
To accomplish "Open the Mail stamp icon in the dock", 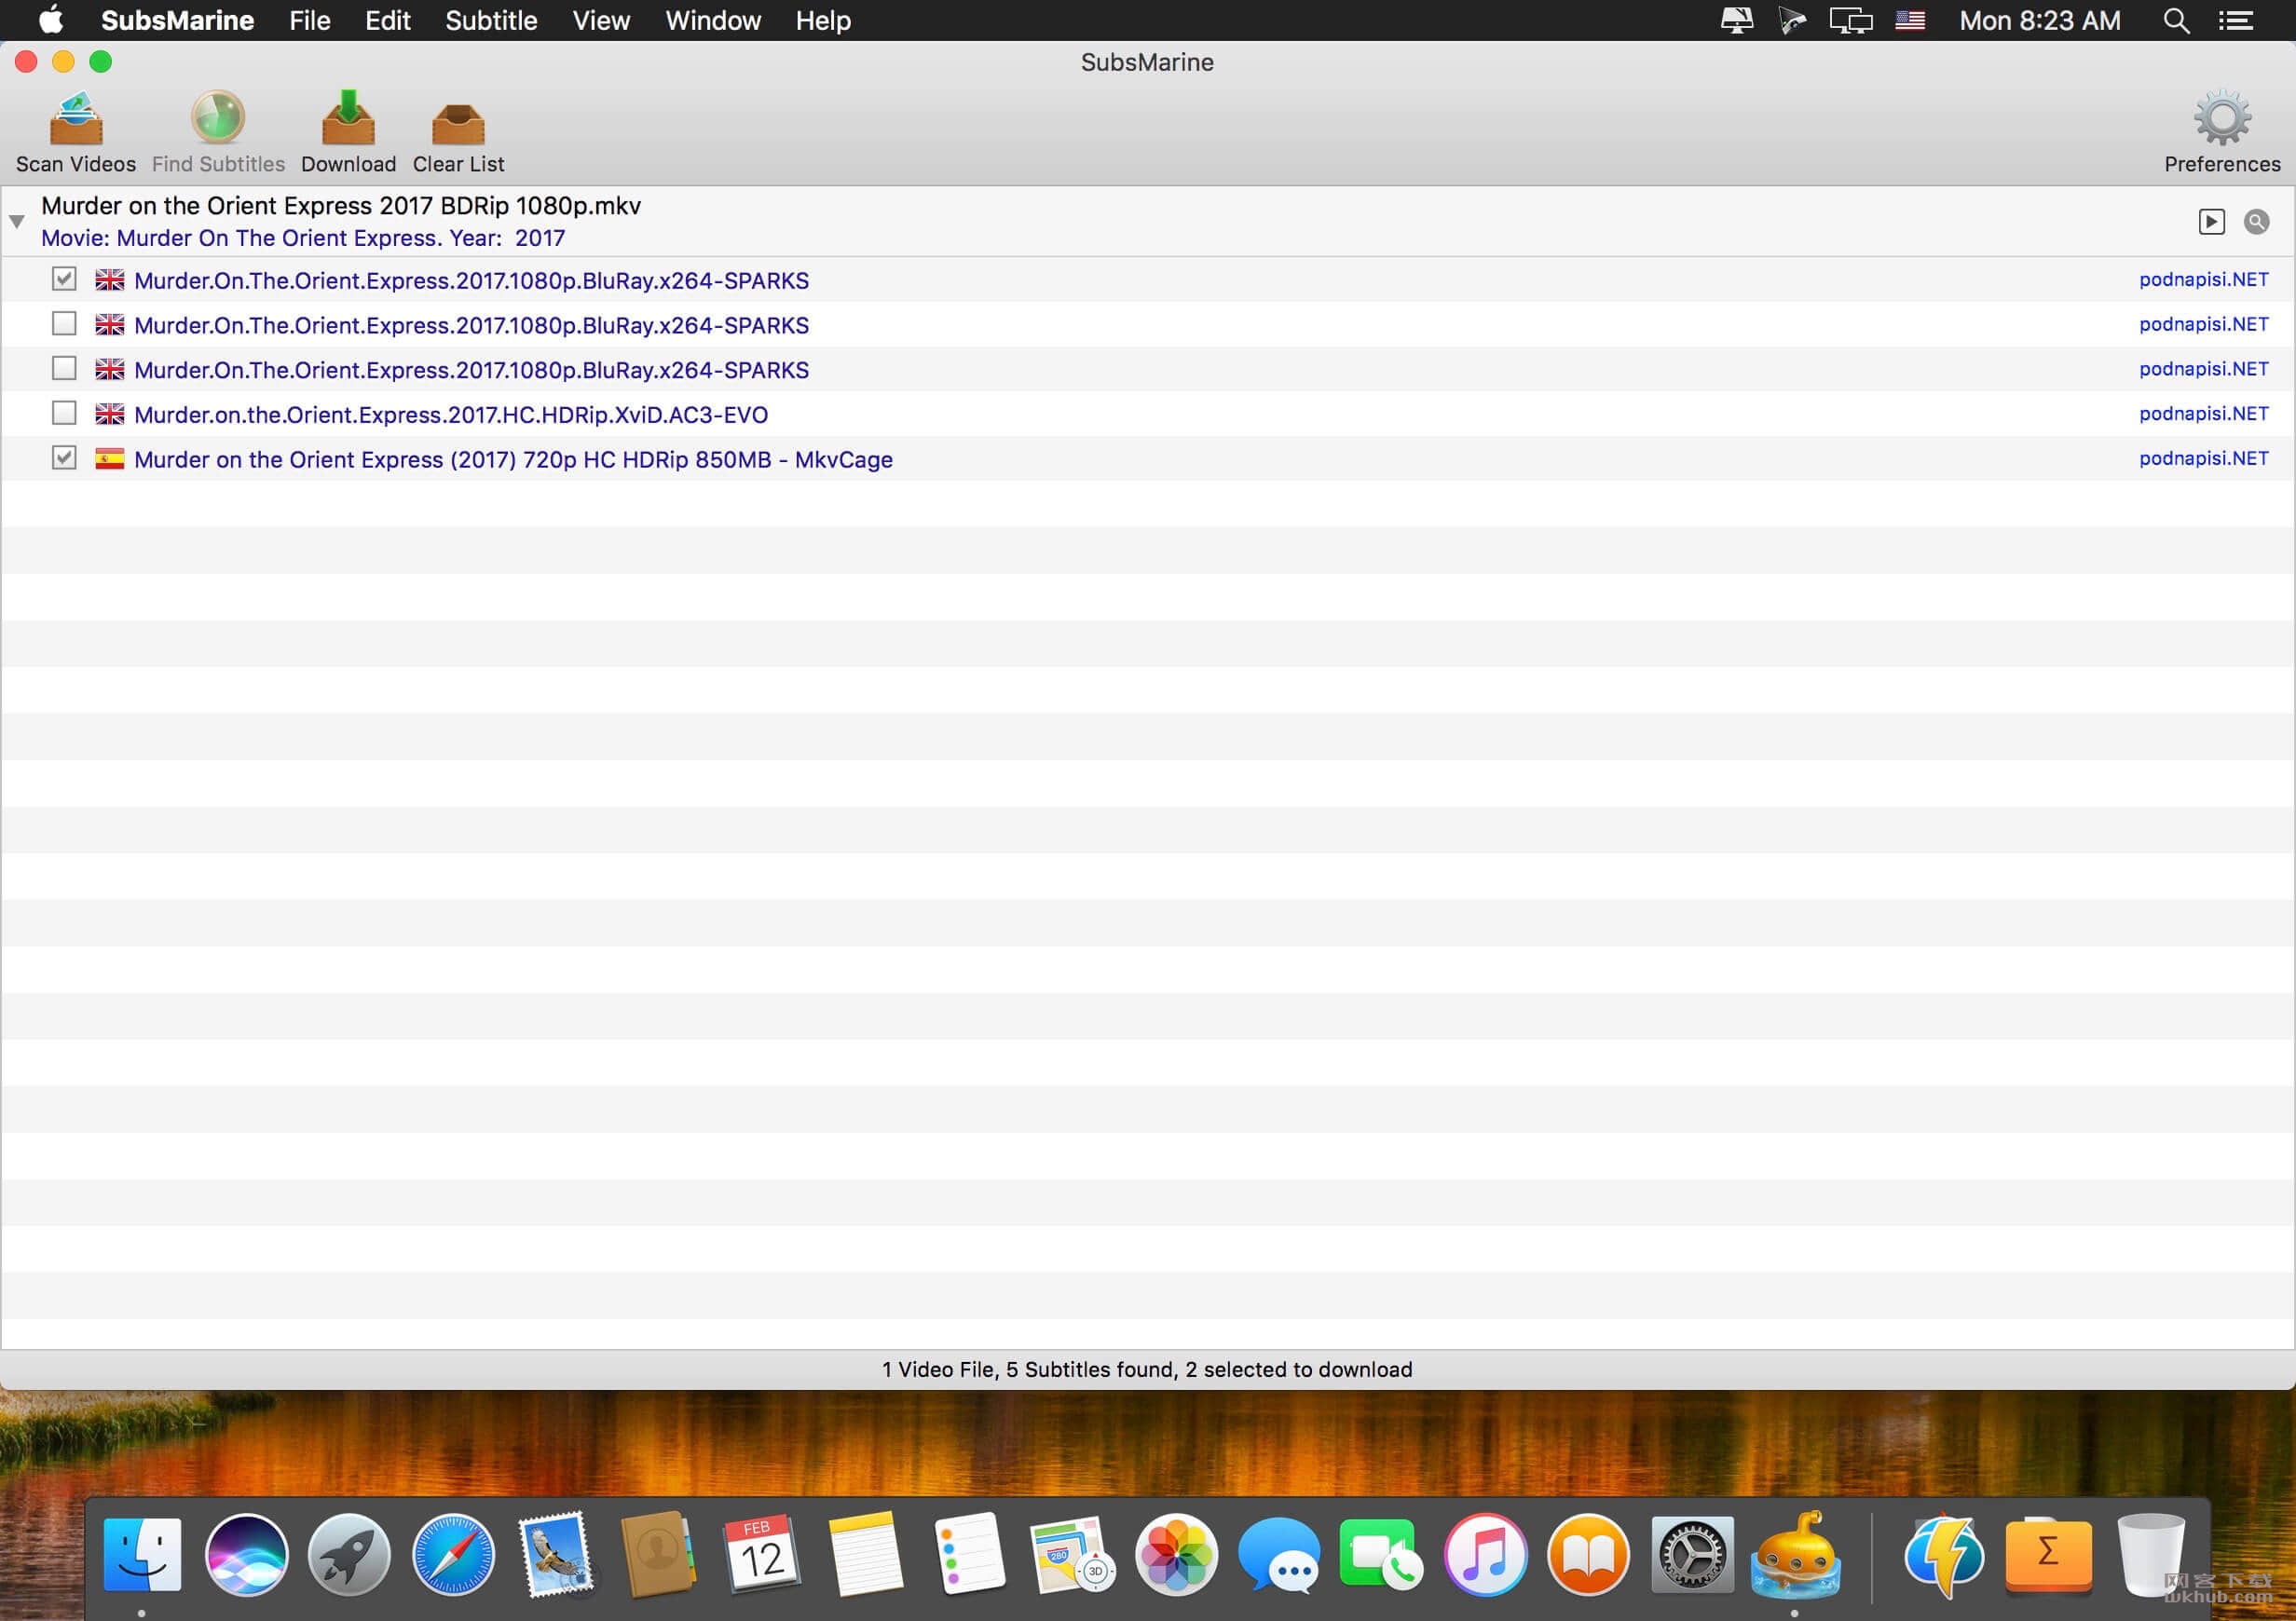I will click(x=556, y=1555).
